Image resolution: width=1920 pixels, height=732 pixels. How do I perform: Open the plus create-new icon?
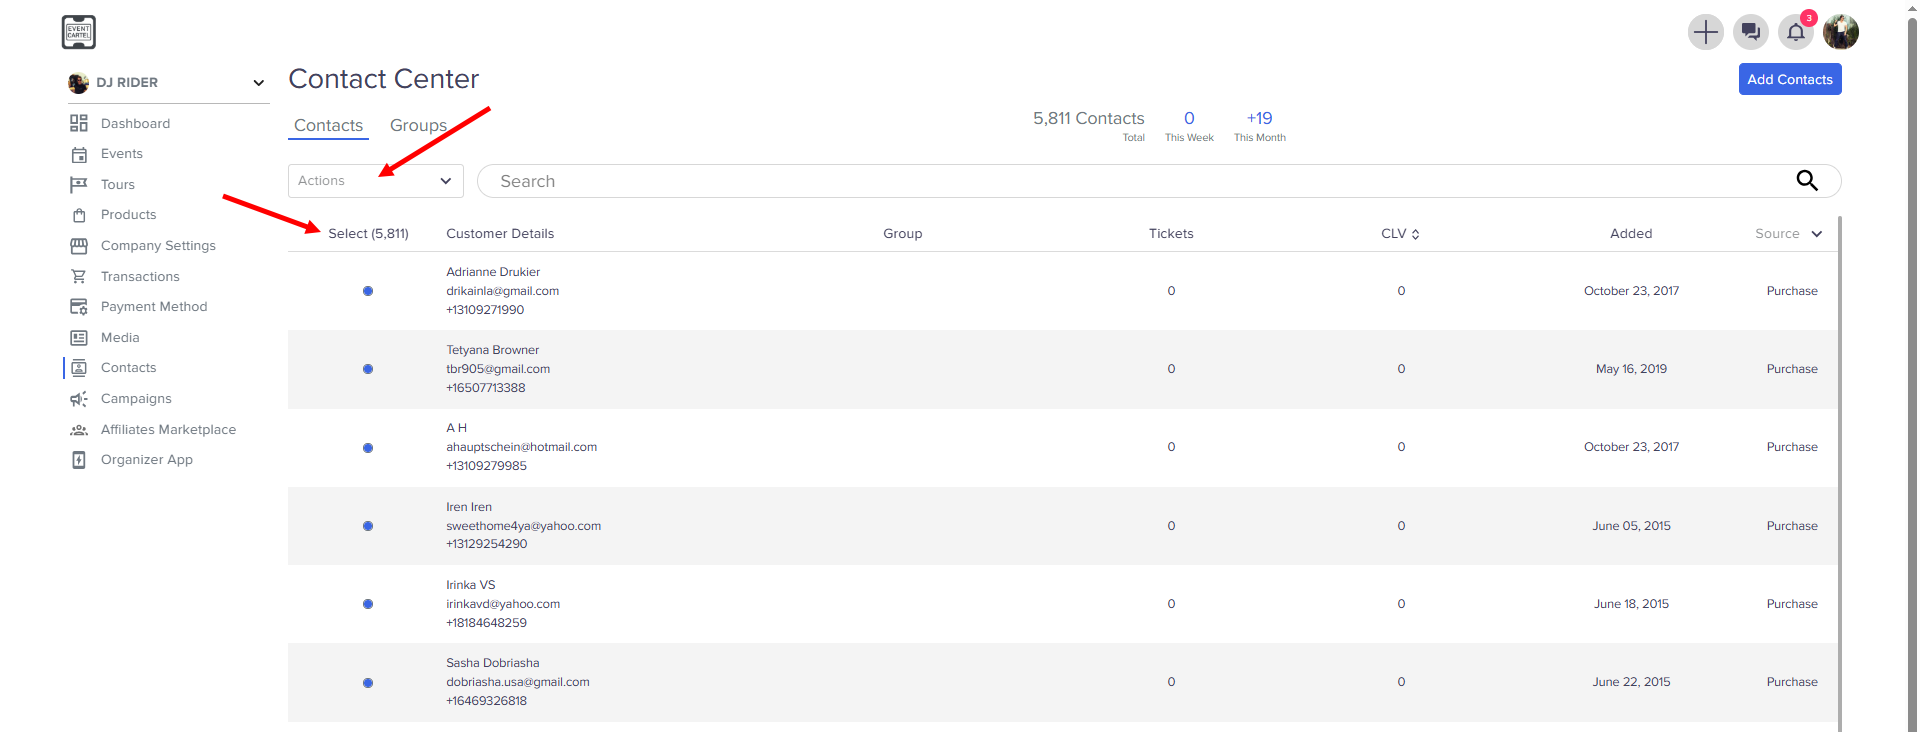1705,32
